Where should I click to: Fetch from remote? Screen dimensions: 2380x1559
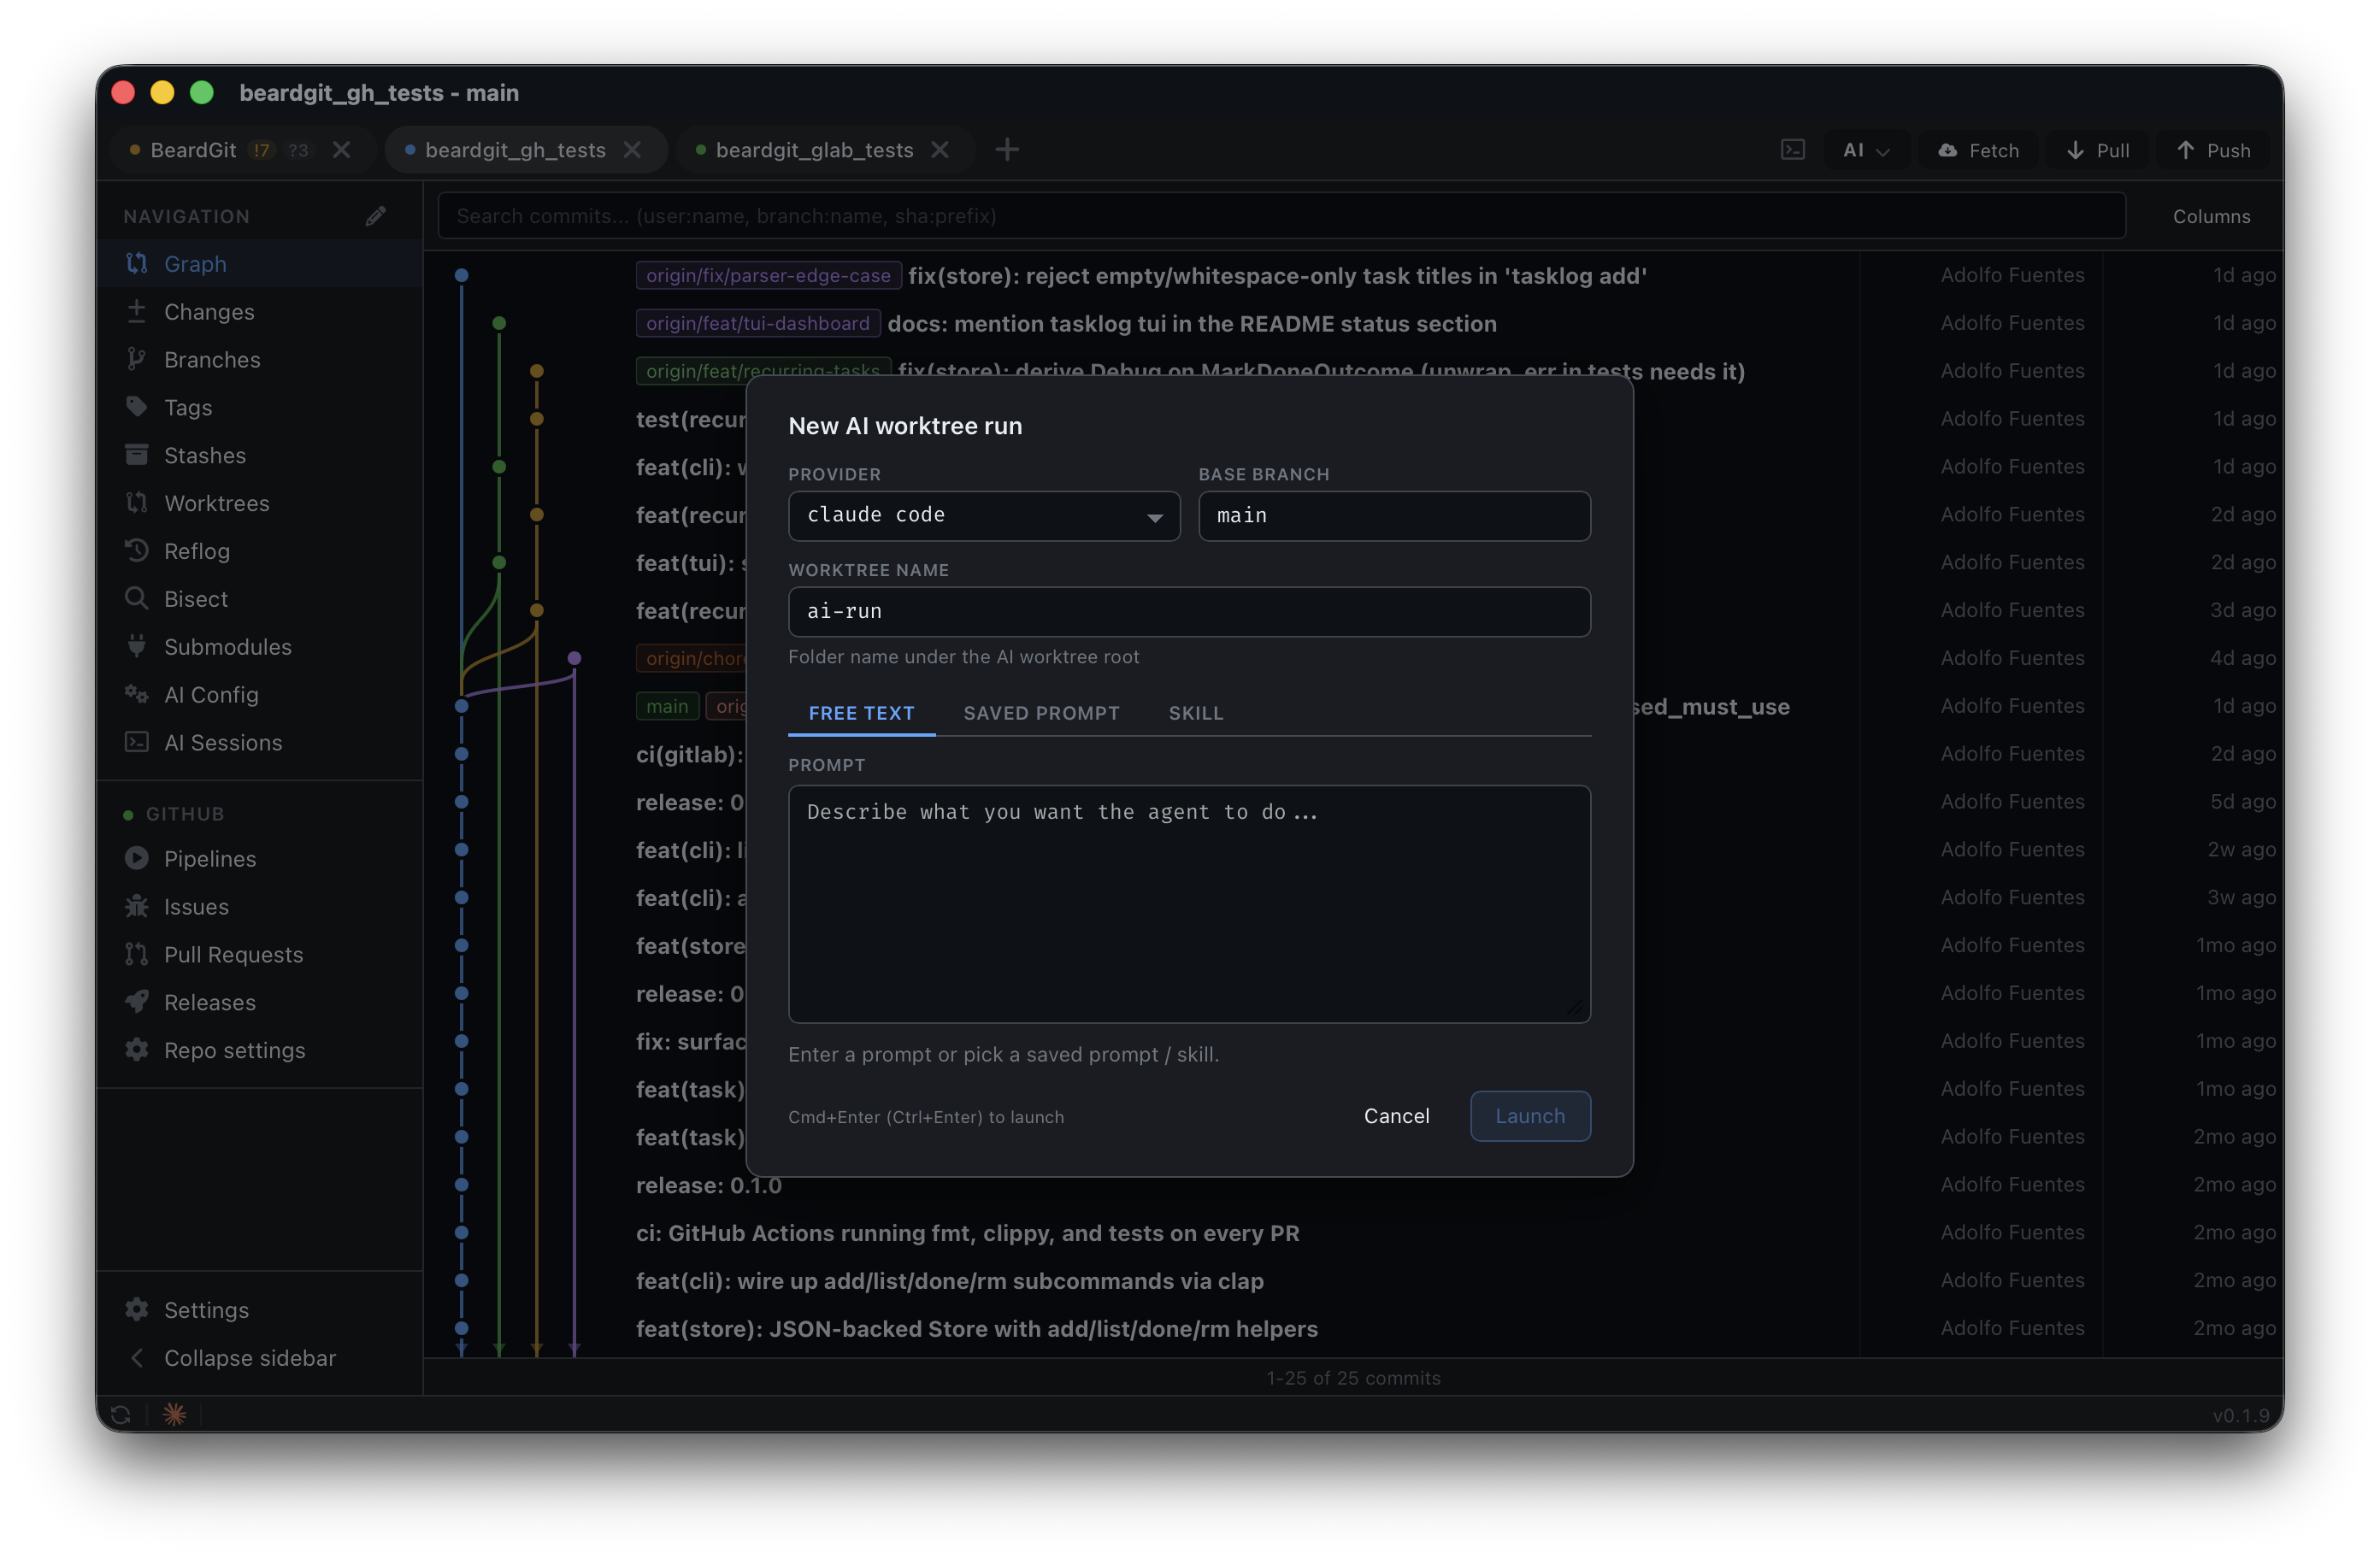[x=1978, y=150]
